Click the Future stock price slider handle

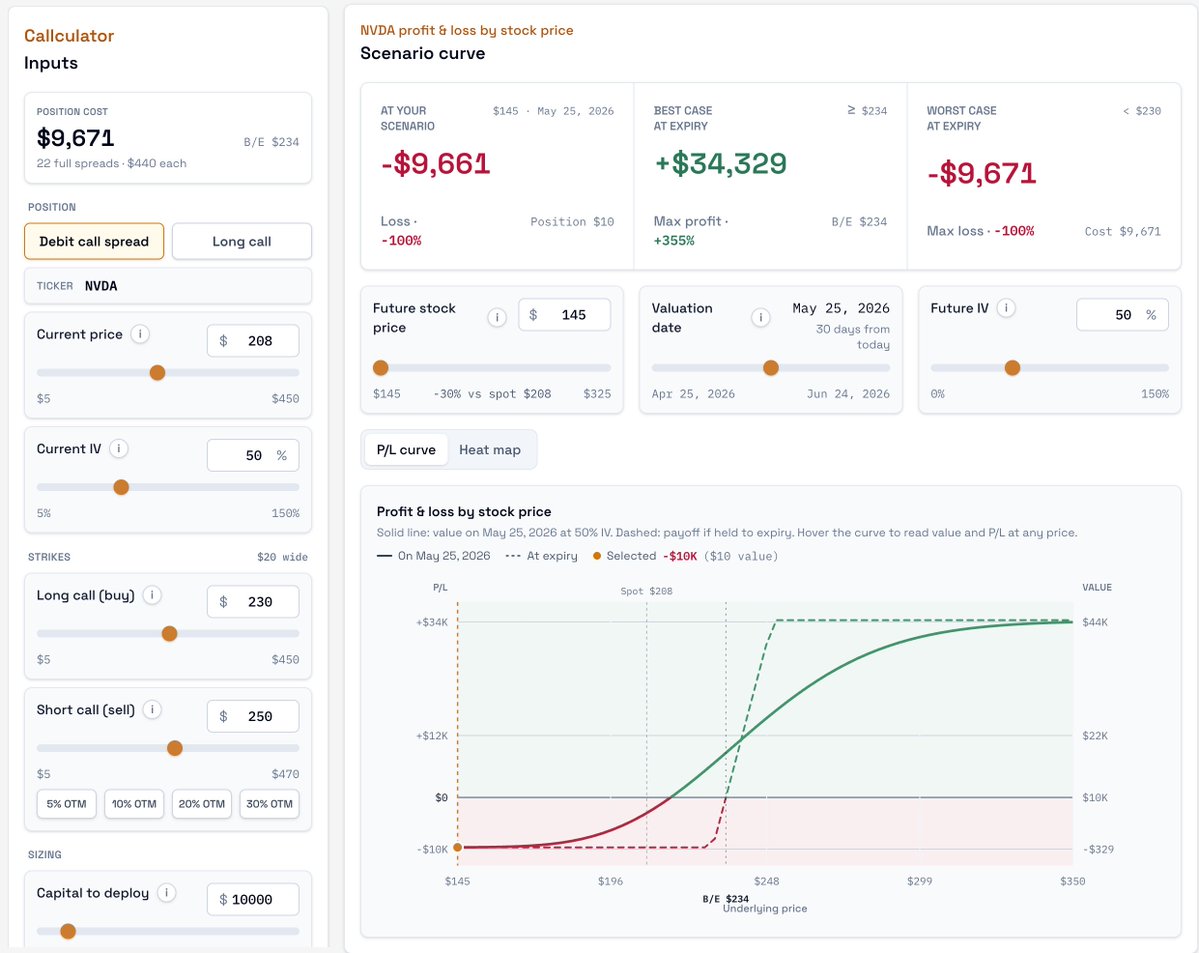click(x=381, y=368)
